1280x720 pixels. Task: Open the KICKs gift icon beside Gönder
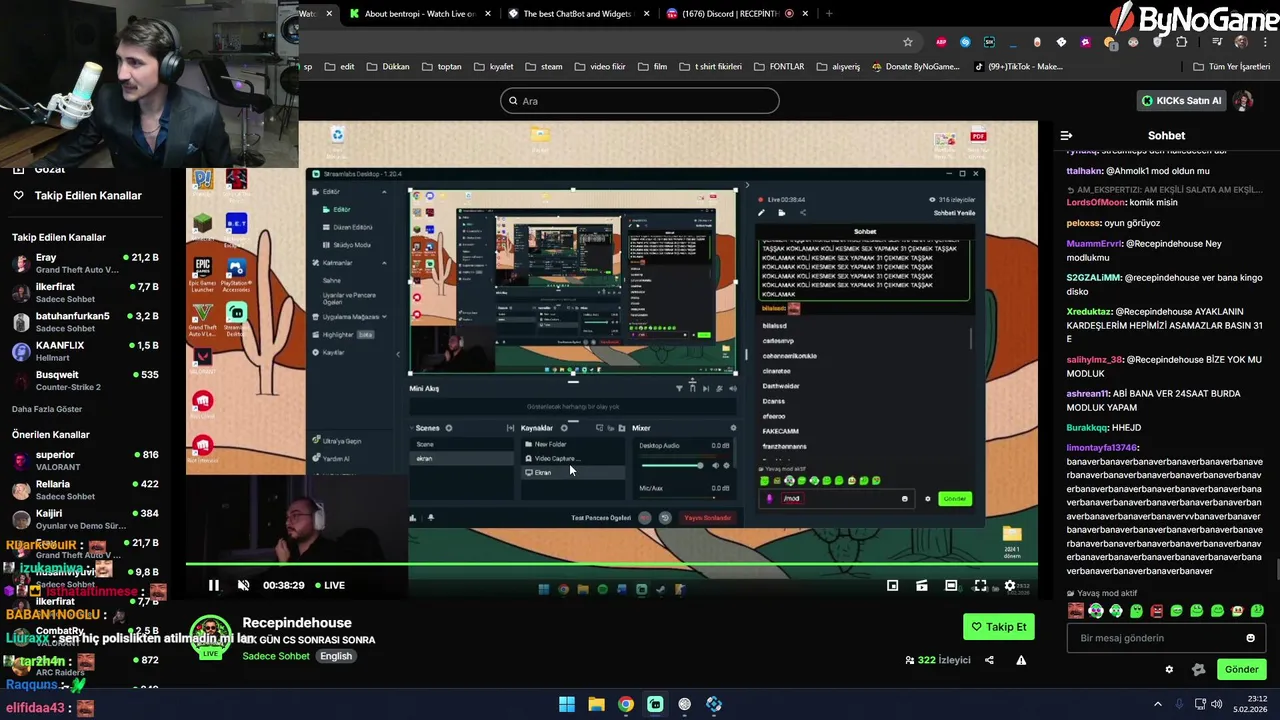(1198, 669)
